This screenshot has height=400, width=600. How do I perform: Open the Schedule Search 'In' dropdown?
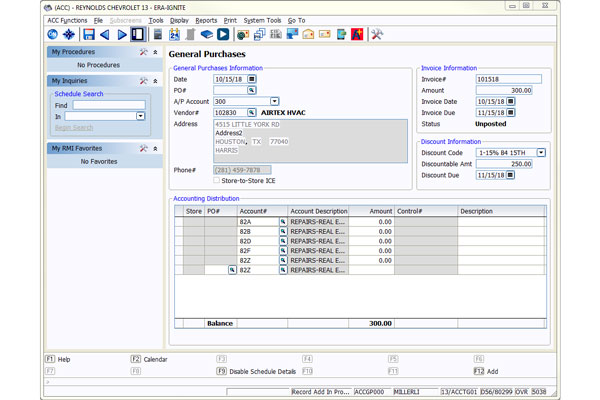click(140, 116)
